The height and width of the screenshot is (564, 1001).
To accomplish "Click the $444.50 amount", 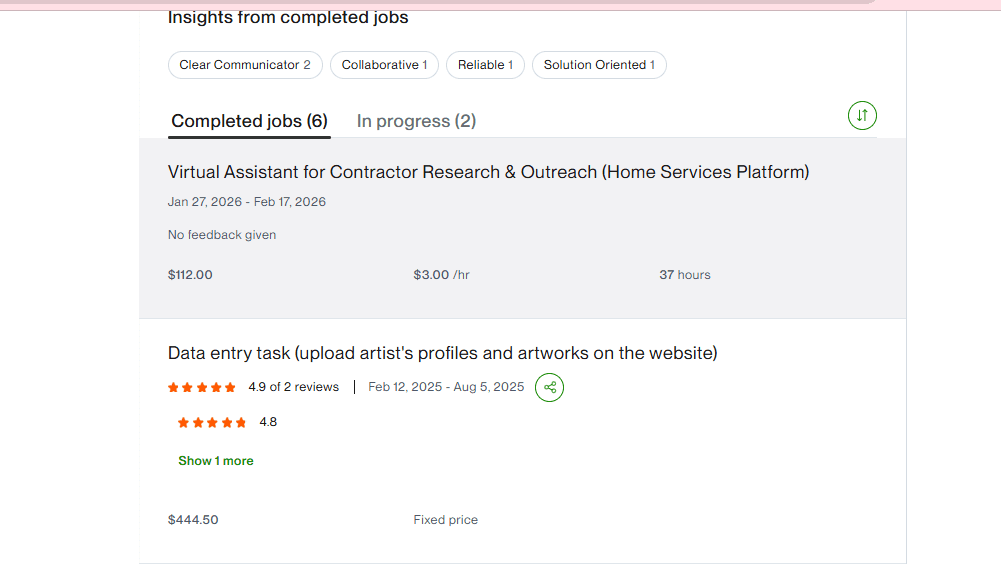I will (193, 520).
